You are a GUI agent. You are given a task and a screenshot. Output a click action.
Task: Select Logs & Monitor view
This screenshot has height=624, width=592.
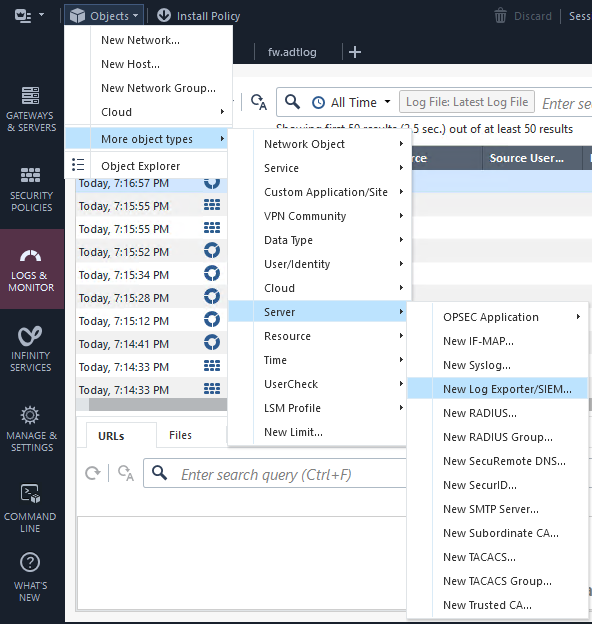31,270
